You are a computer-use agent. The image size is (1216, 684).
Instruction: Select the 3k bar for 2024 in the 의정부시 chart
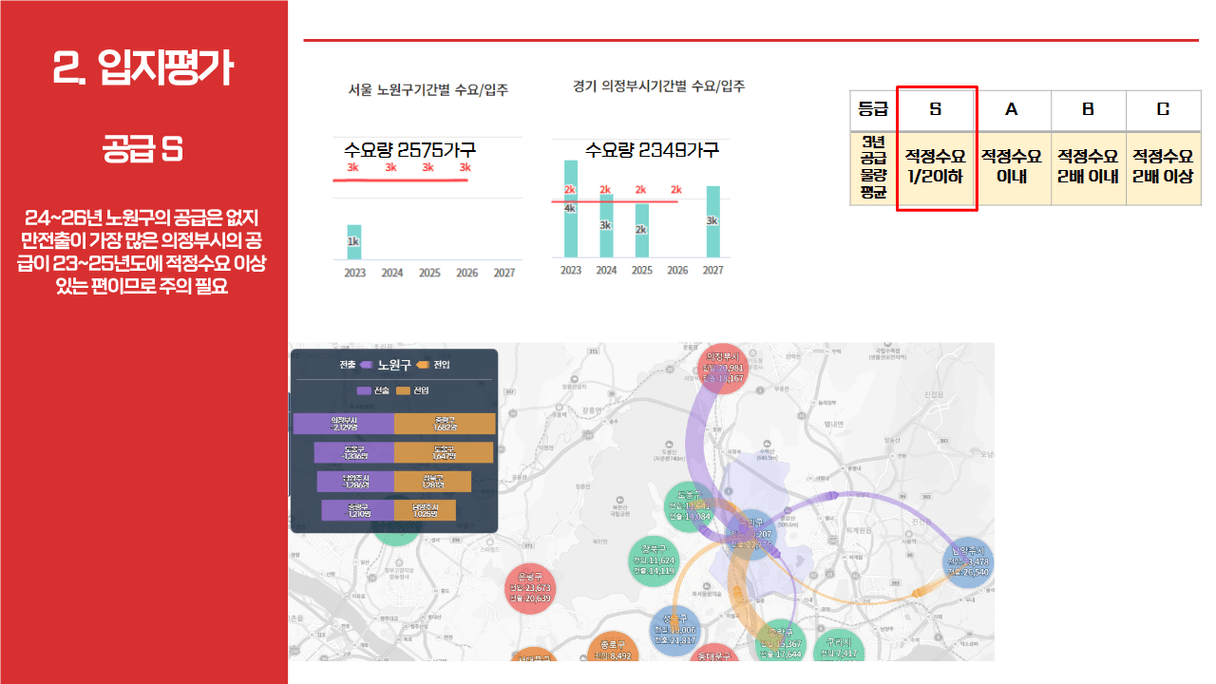(606, 226)
